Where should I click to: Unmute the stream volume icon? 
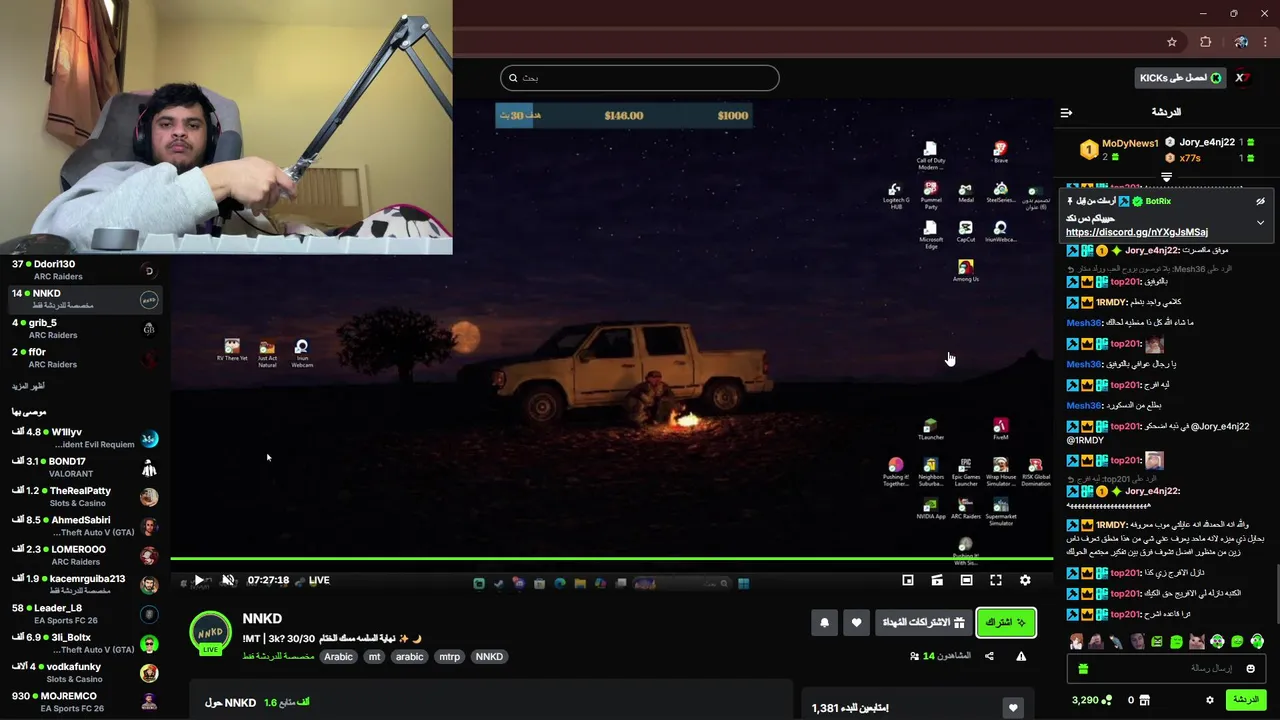point(228,580)
